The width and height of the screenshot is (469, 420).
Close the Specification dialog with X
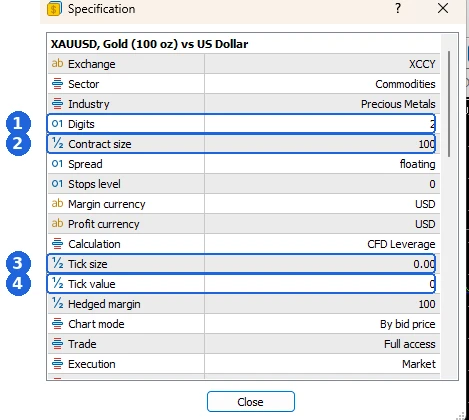coord(443,8)
